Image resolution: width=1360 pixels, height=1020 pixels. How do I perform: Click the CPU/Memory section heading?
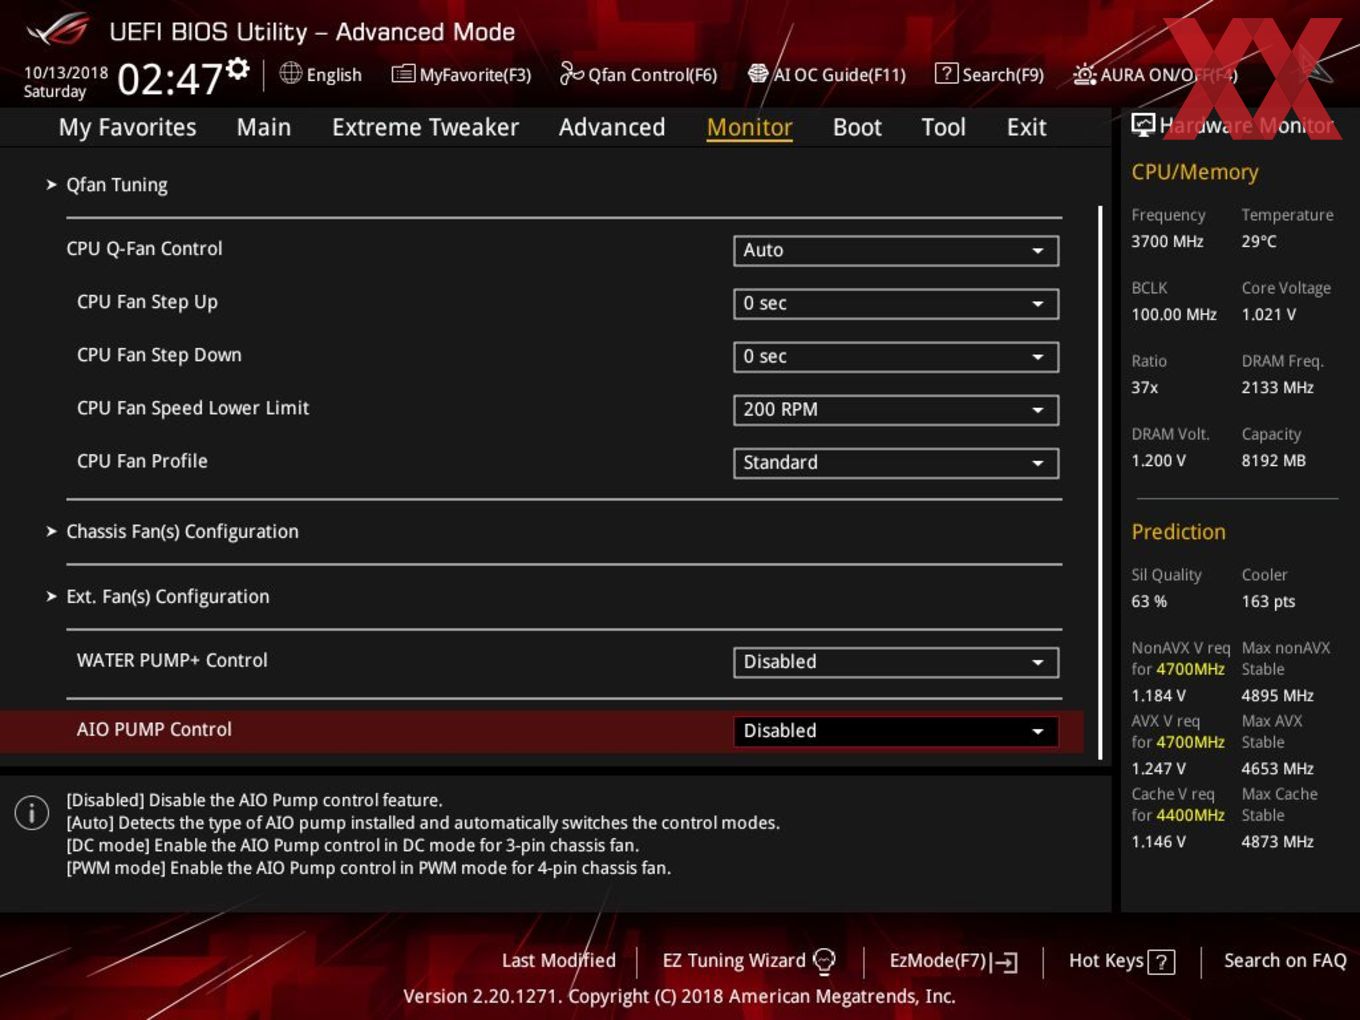[1195, 172]
